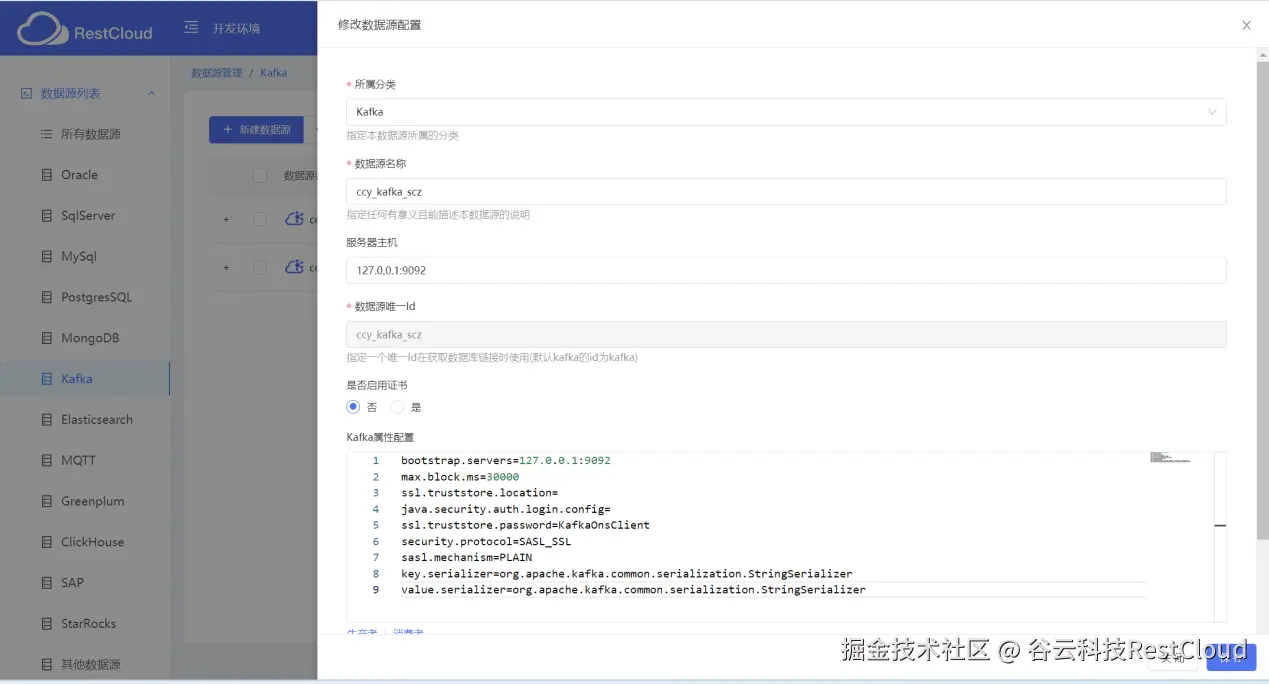The image size is (1269, 684).
Task: Click the SqlServer database icon in sidebar
Action: (46, 216)
